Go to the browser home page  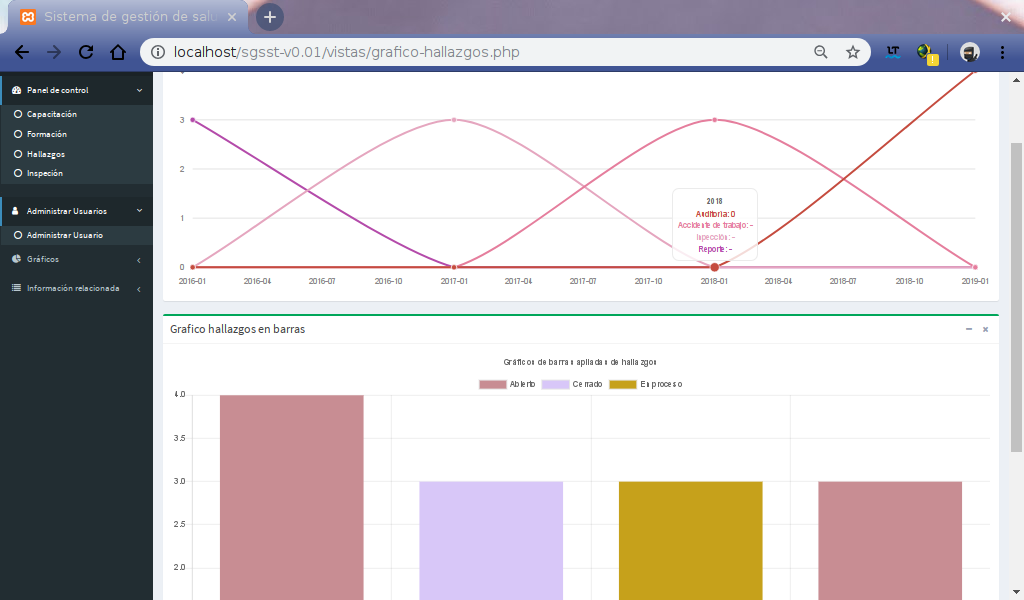(x=118, y=52)
